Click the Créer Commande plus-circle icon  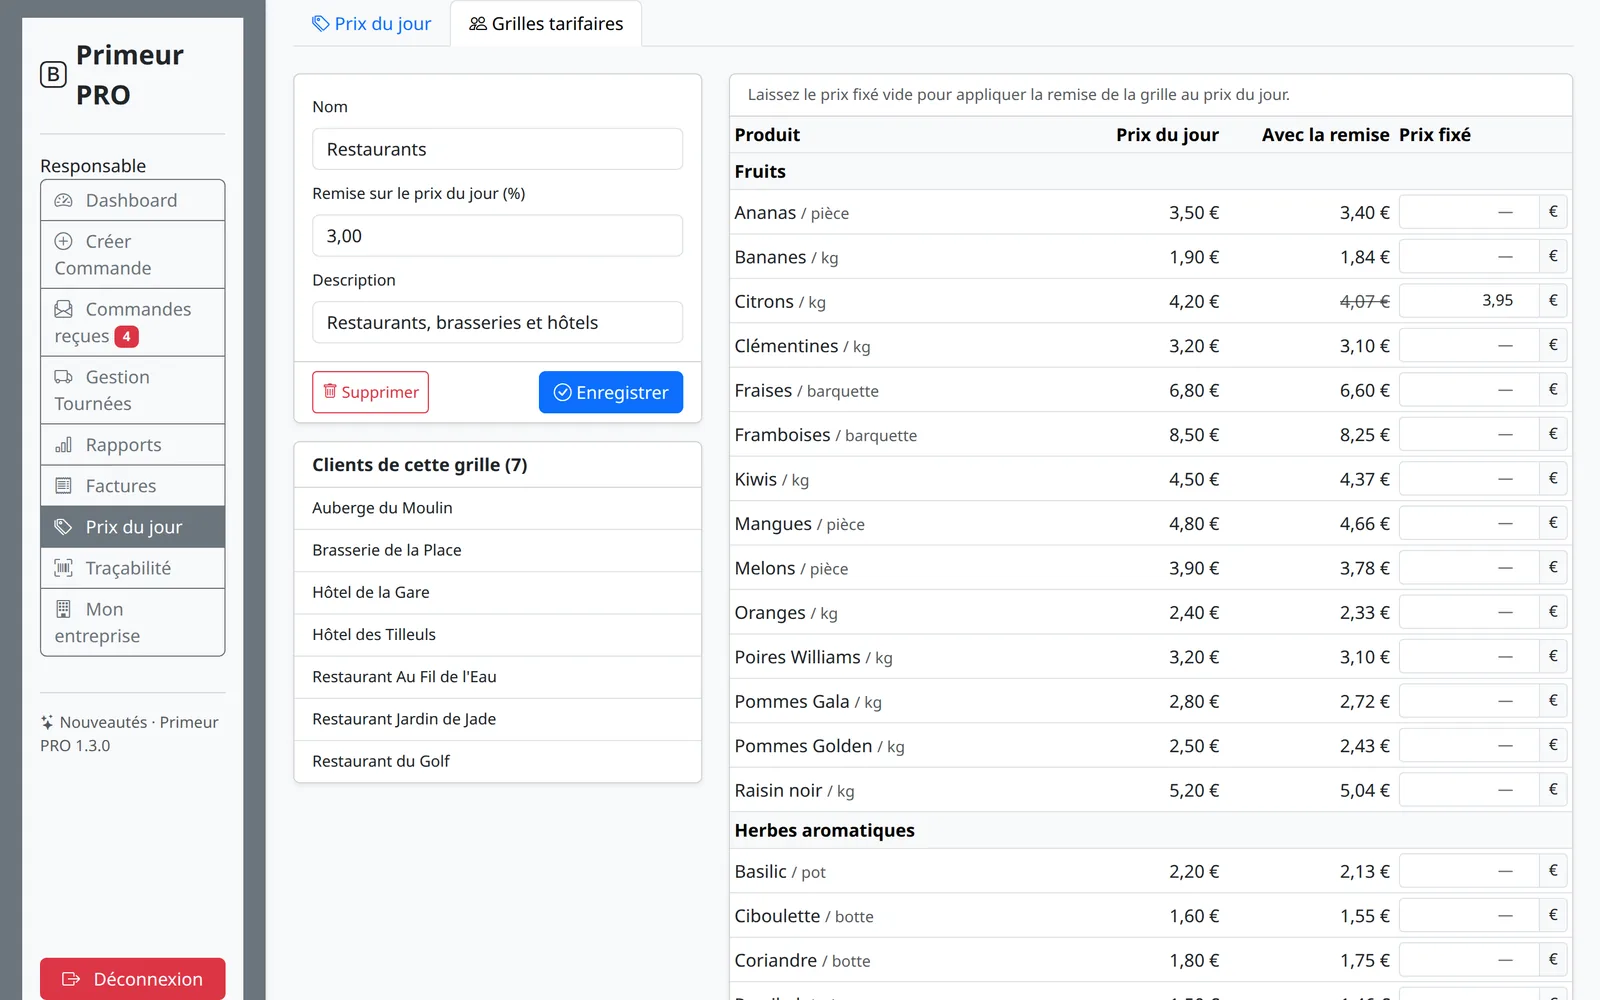click(x=63, y=241)
